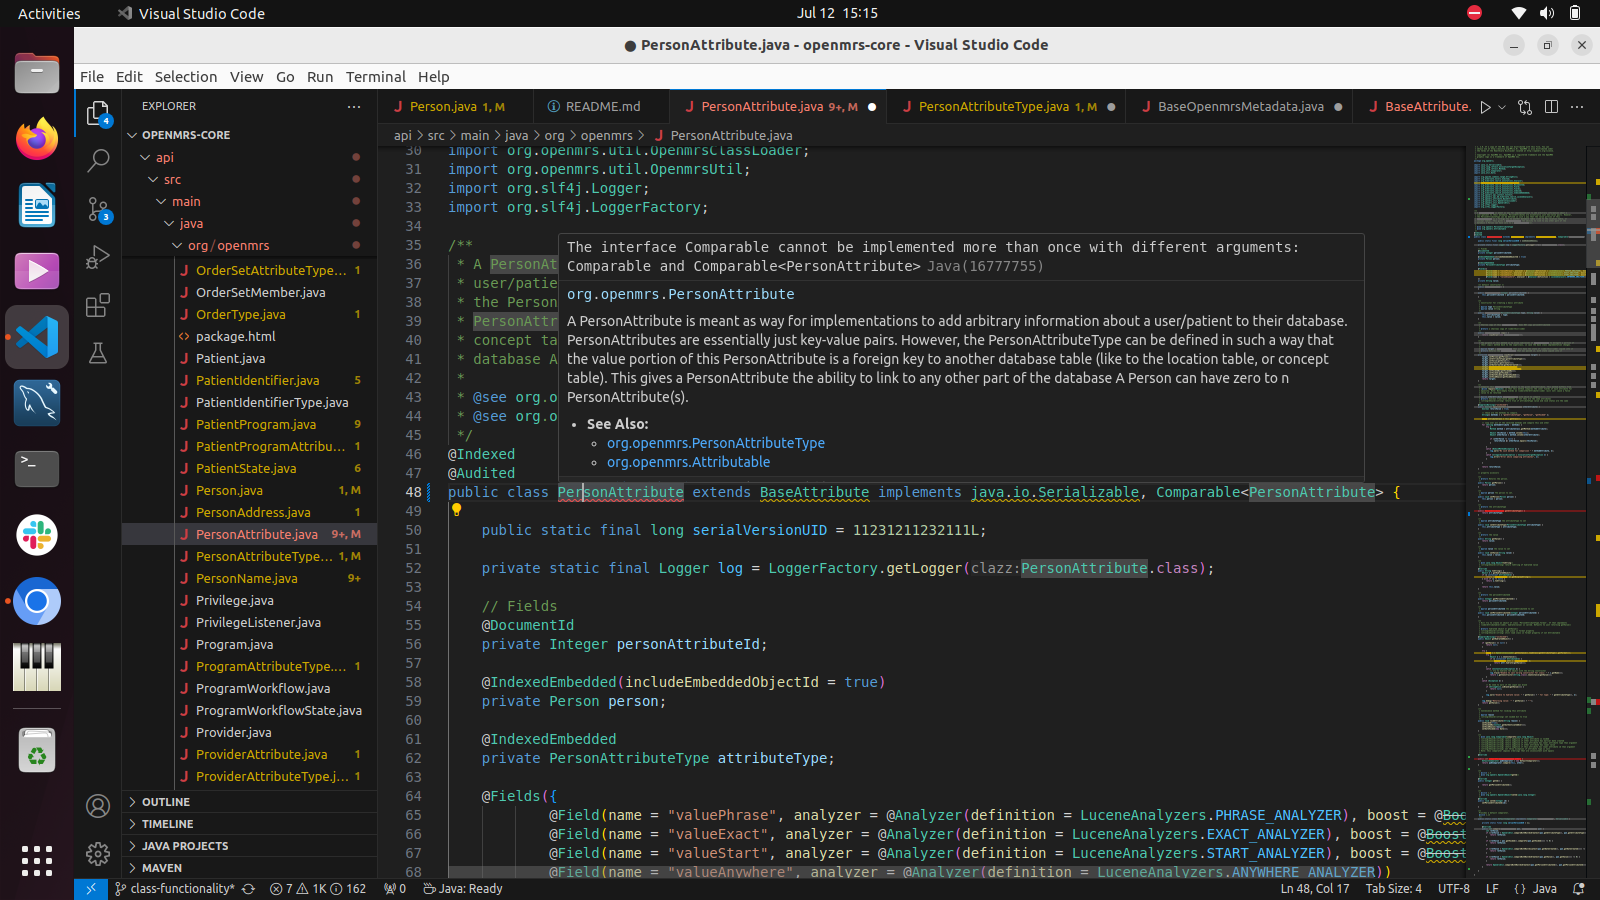Open the notifications bell

pyautogui.click(x=1579, y=888)
